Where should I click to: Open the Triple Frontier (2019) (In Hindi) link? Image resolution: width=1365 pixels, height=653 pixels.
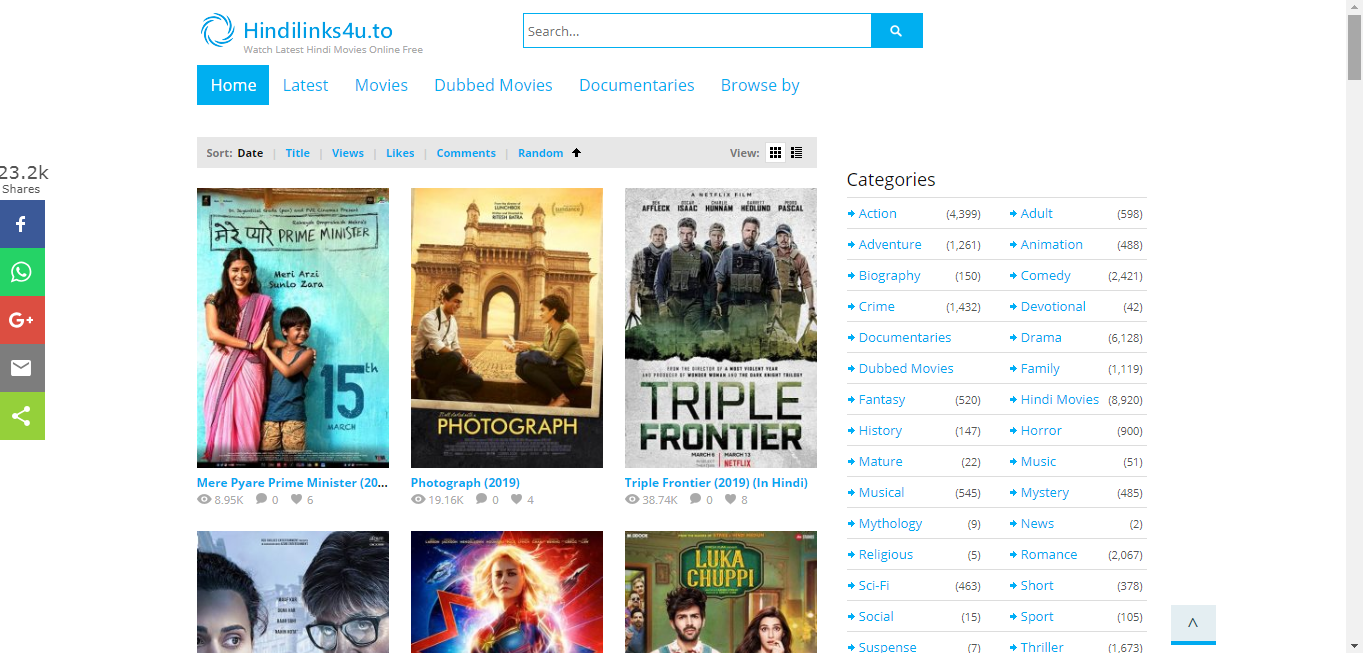coord(716,482)
